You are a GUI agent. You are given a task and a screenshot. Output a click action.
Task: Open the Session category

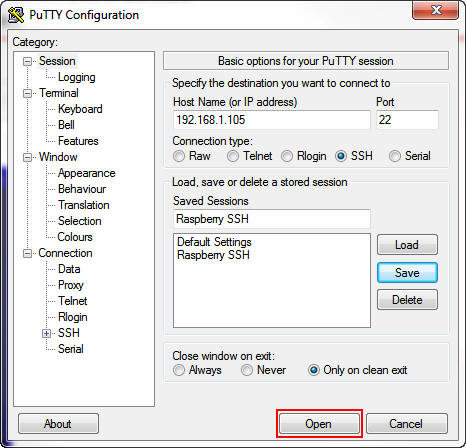pyautogui.click(x=57, y=61)
